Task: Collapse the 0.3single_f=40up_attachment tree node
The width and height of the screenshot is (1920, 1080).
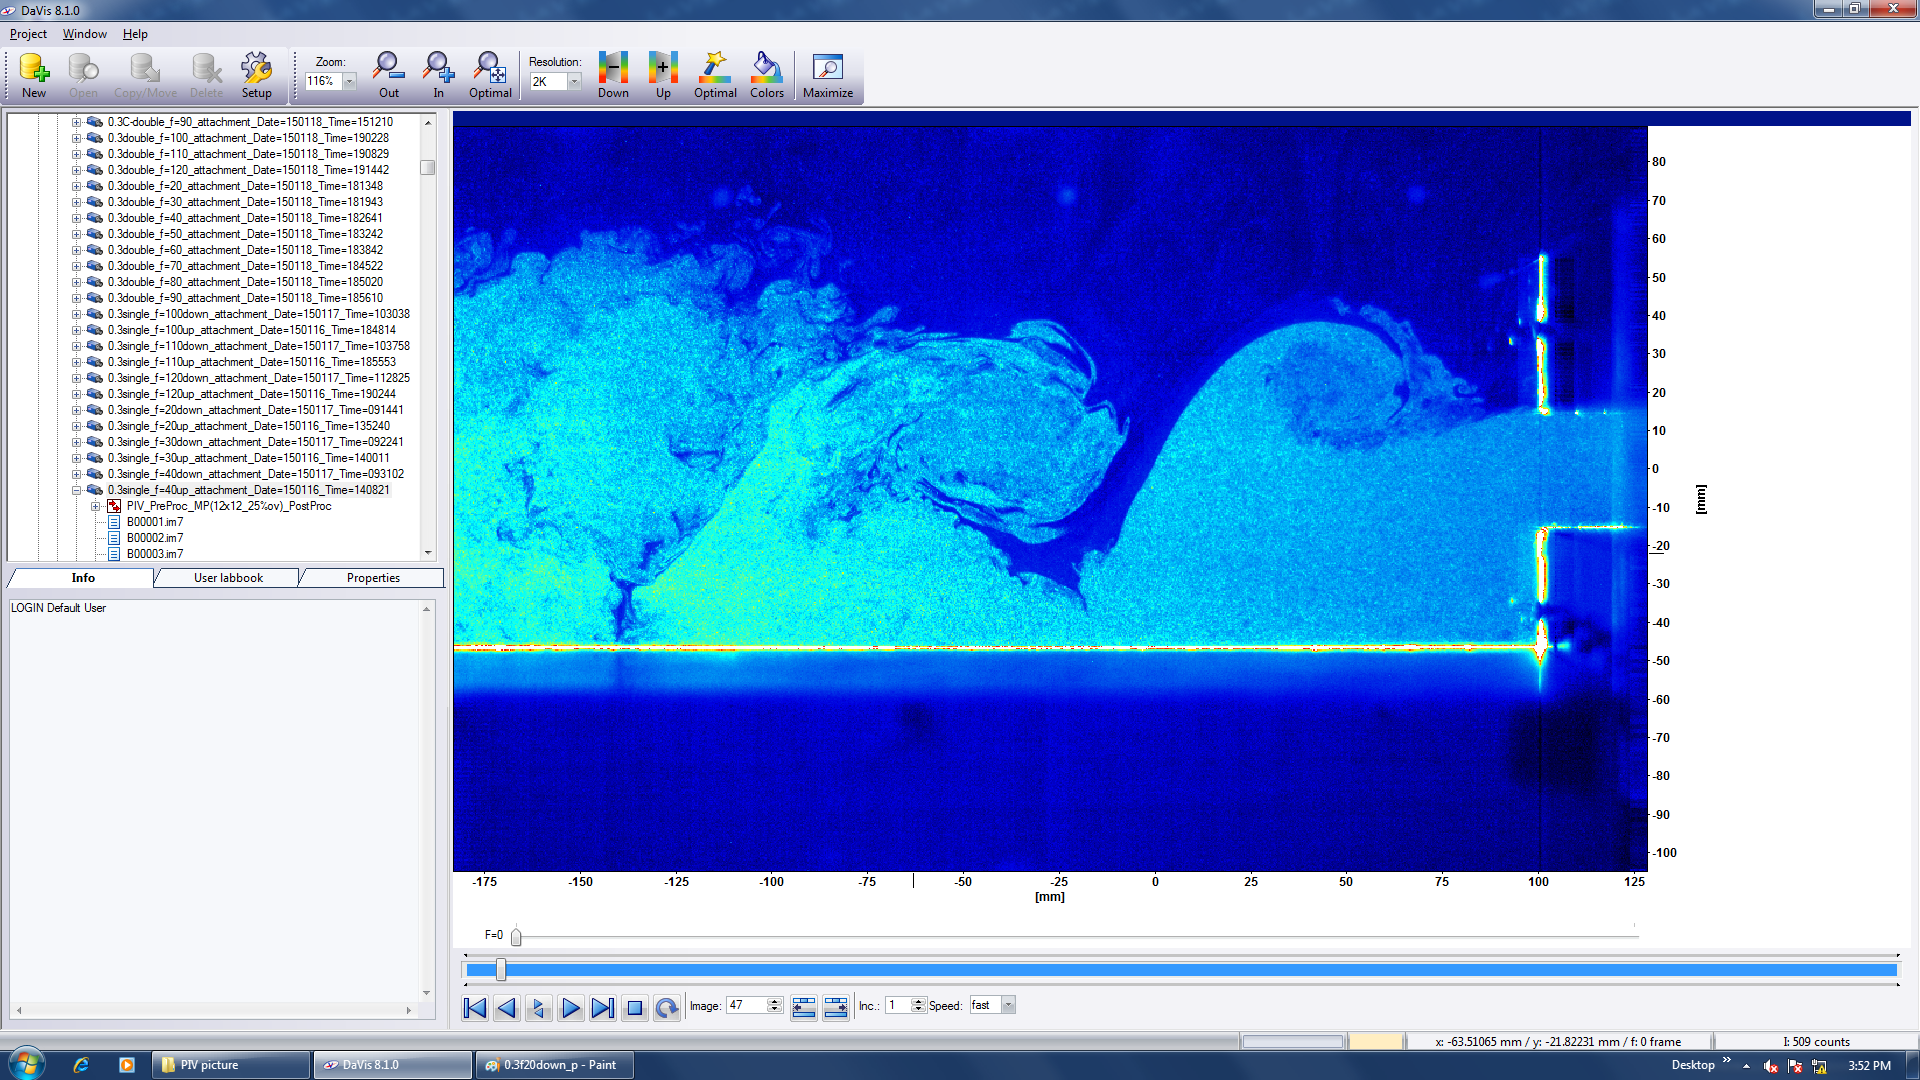Action: (77, 490)
